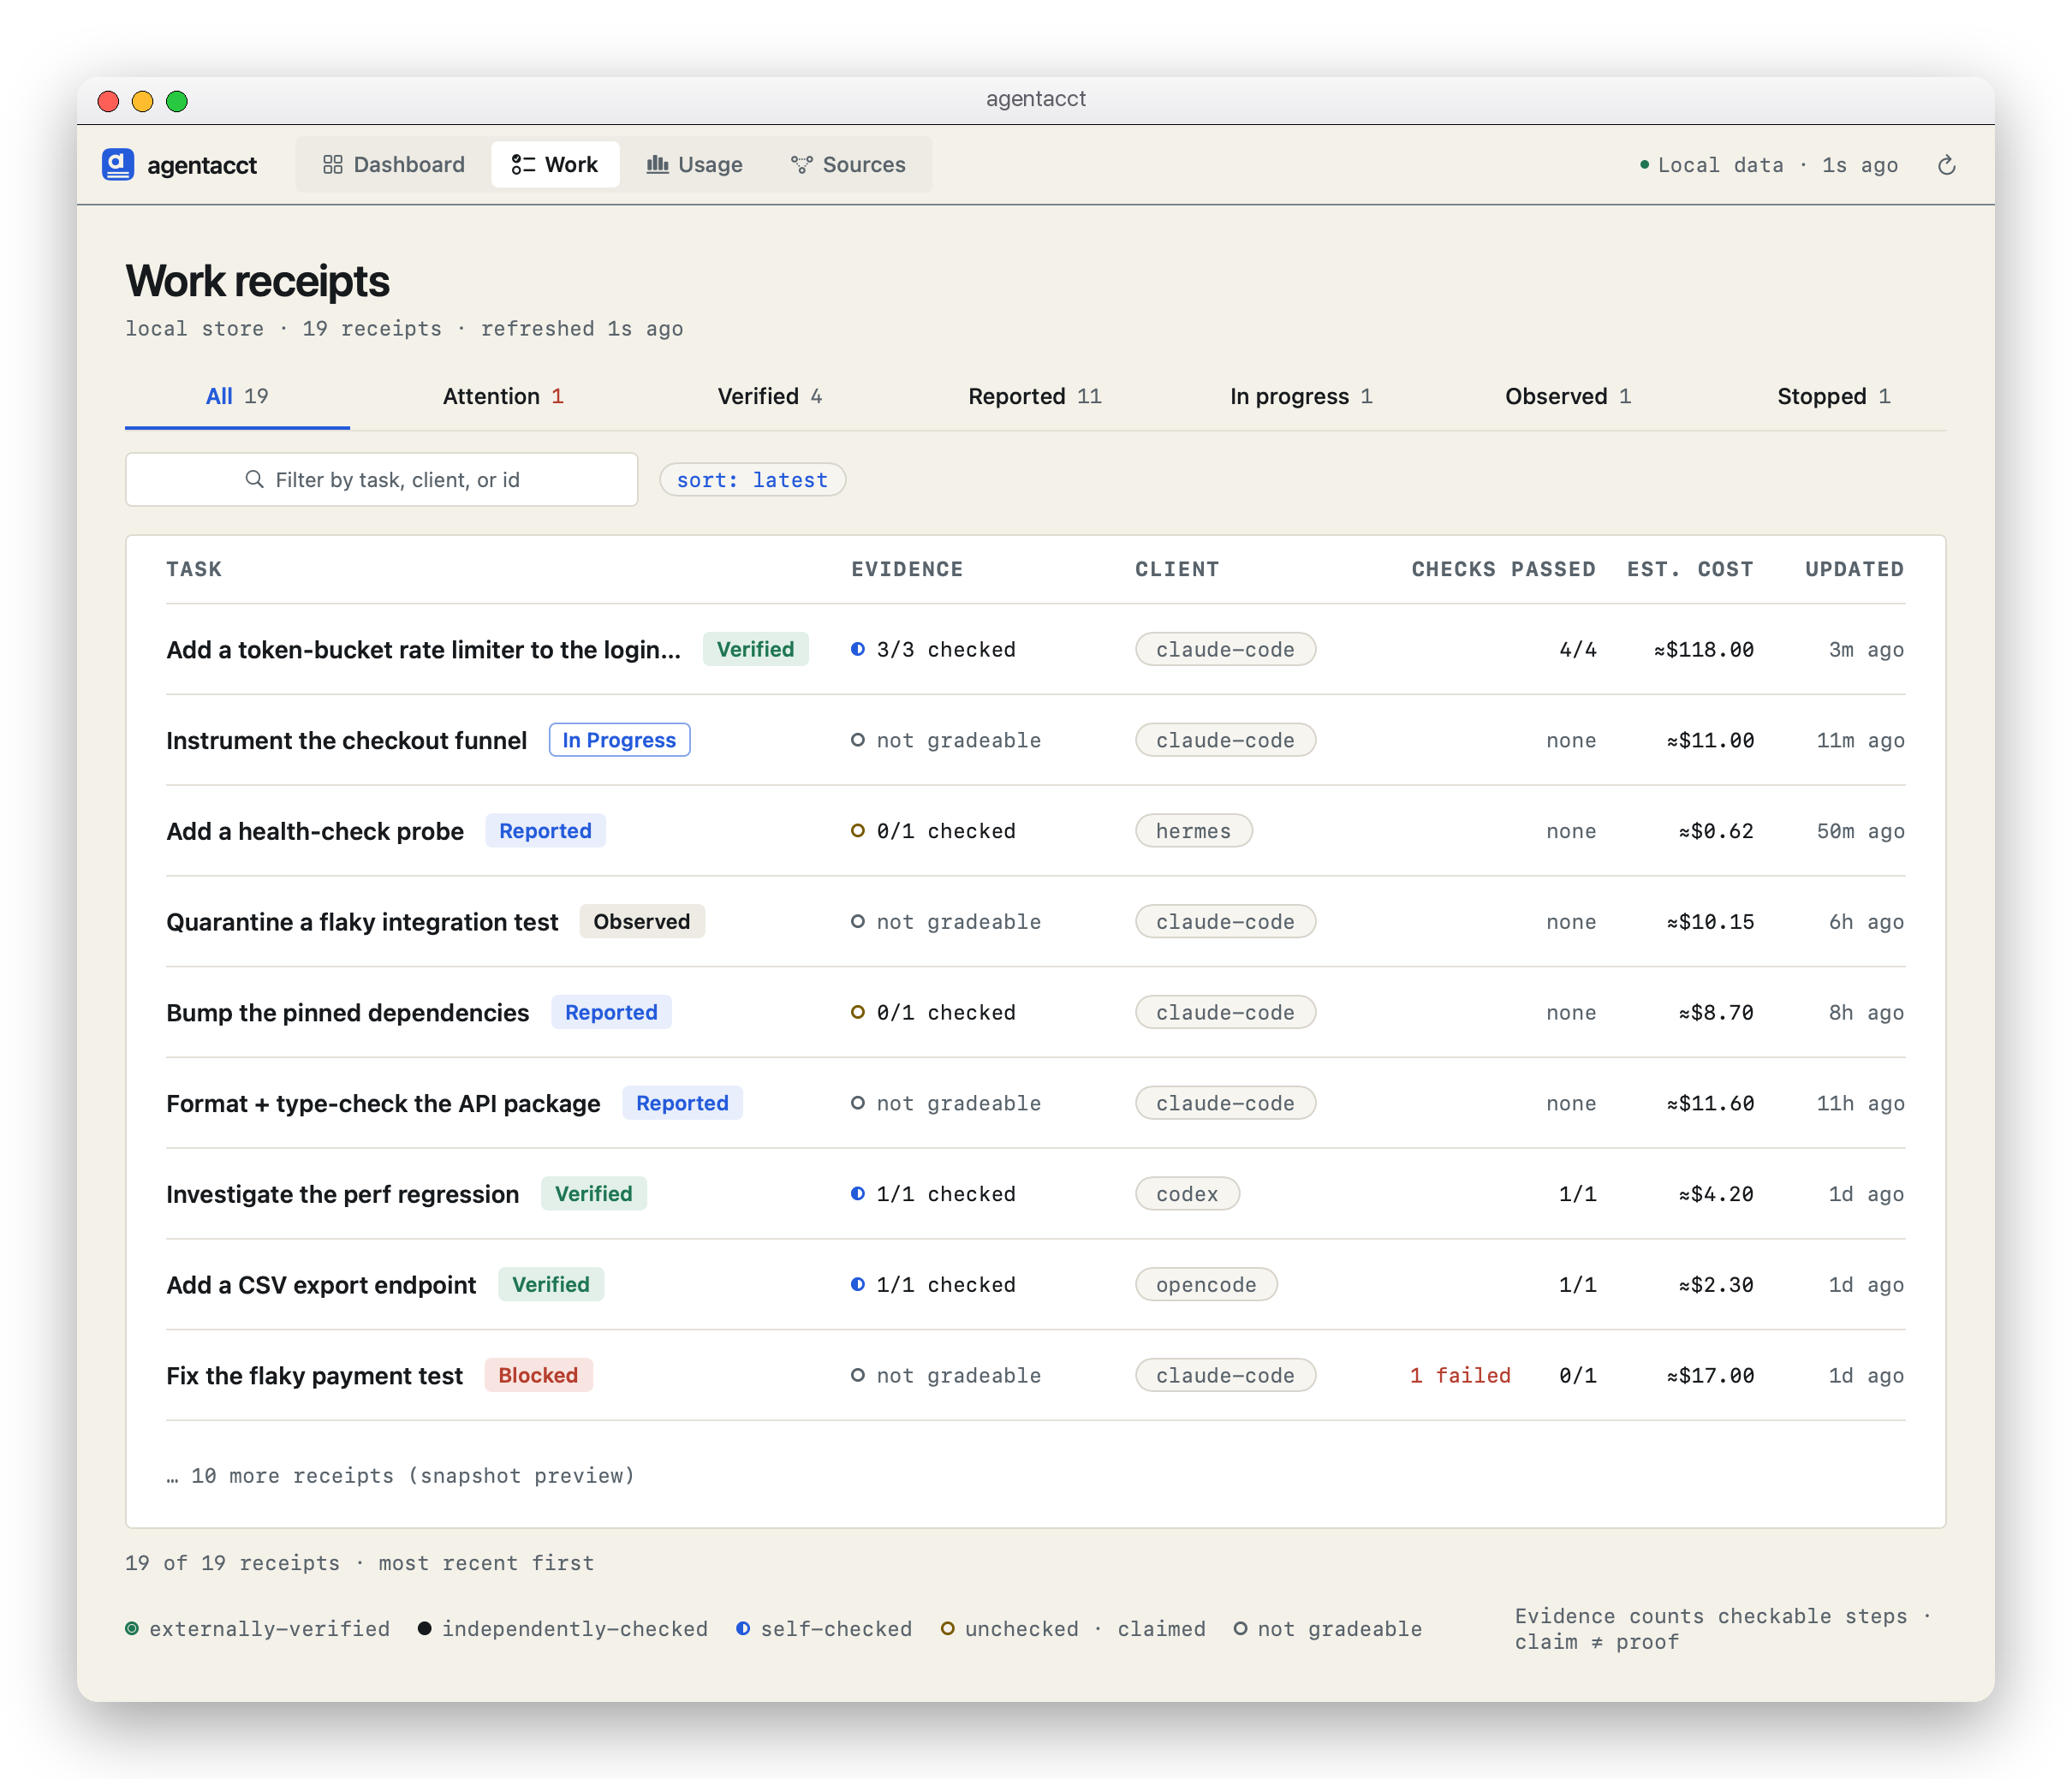
Task: Click the ≈$118.00 cost value
Action: 1703,649
